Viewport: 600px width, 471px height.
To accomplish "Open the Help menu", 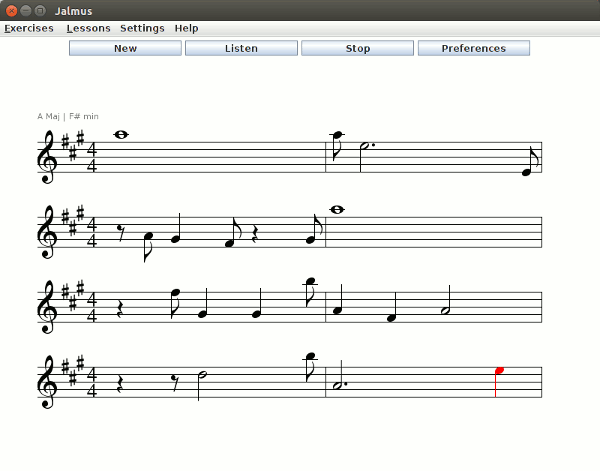I will [x=186, y=28].
